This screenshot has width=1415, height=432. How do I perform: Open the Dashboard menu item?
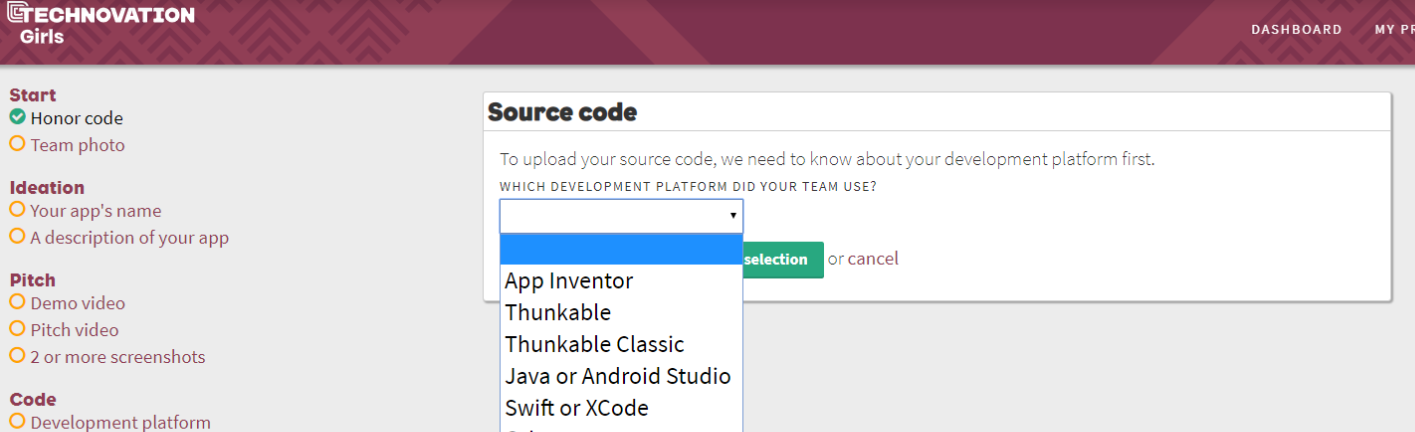[x=1296, y=29]
